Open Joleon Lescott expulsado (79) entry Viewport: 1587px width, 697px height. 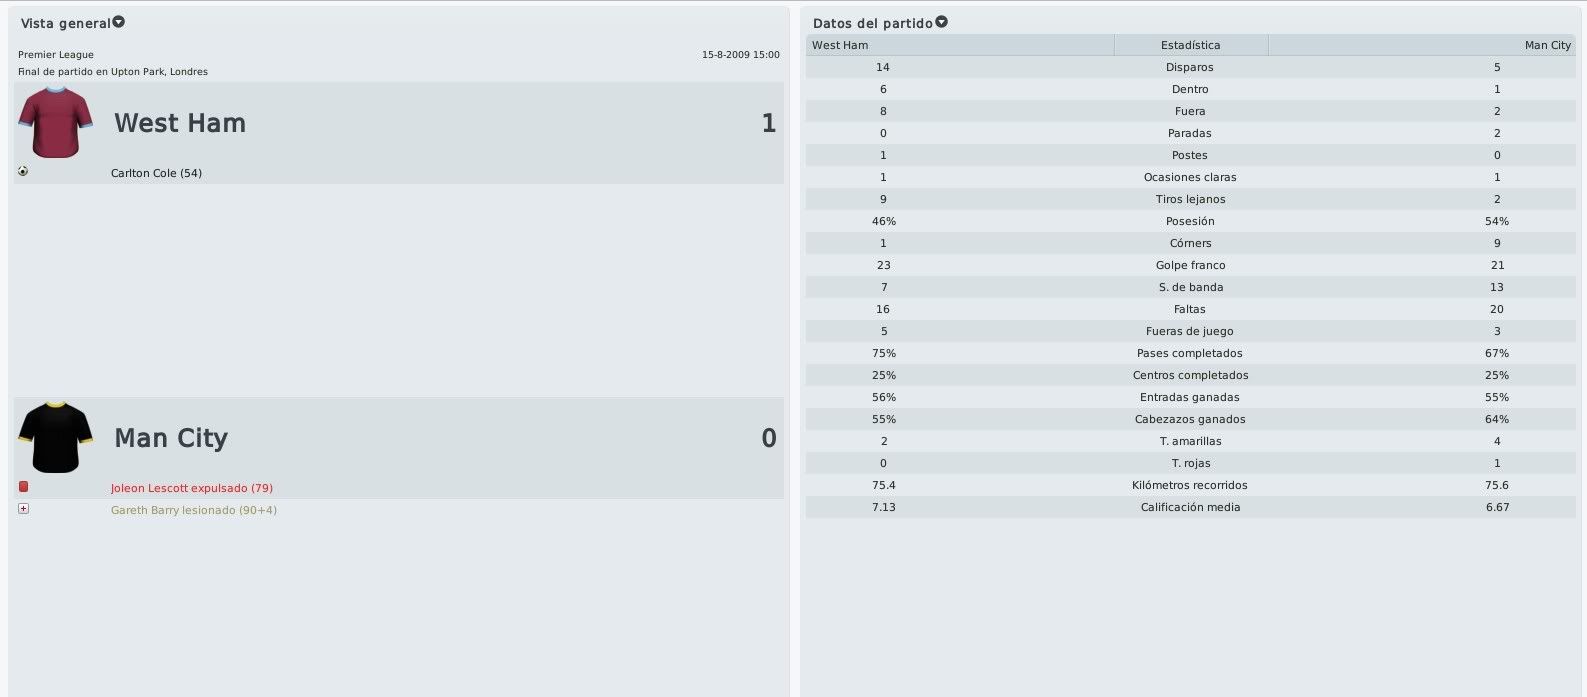click(x=192, y=488)
